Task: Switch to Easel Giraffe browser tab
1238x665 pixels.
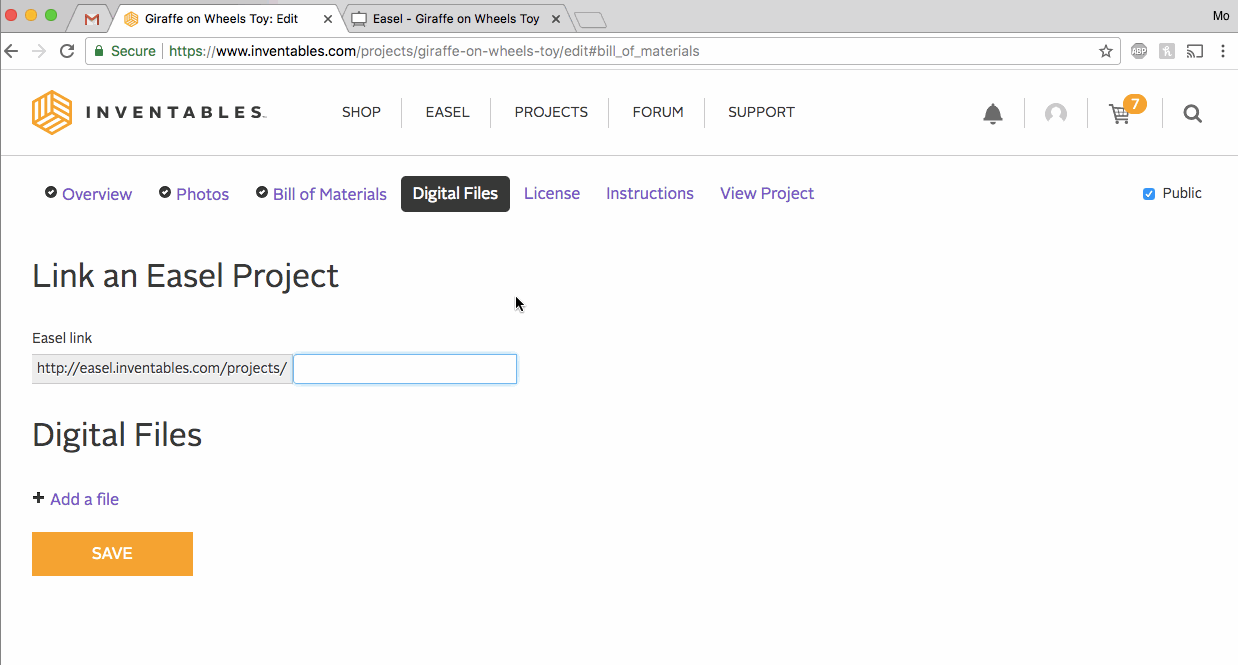Action: tap(455, 19)
